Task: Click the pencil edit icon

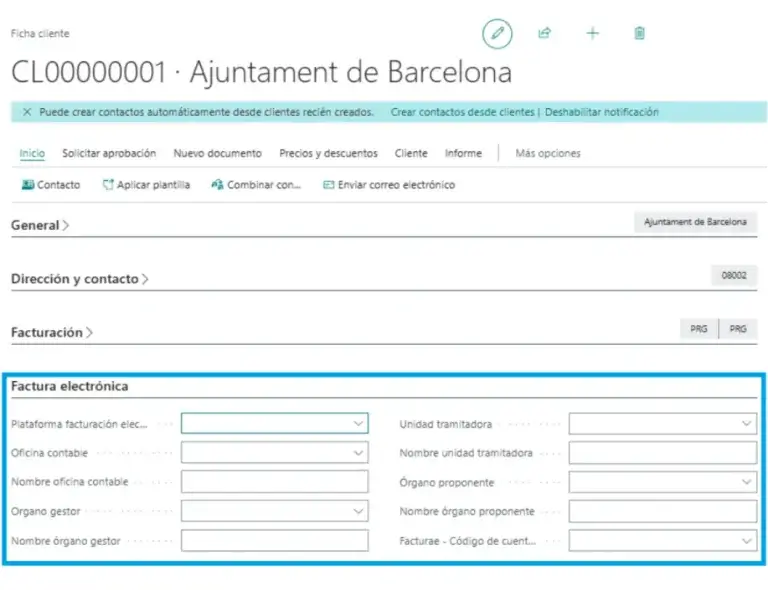Action: pyautogui.click(x=496, y=33)
